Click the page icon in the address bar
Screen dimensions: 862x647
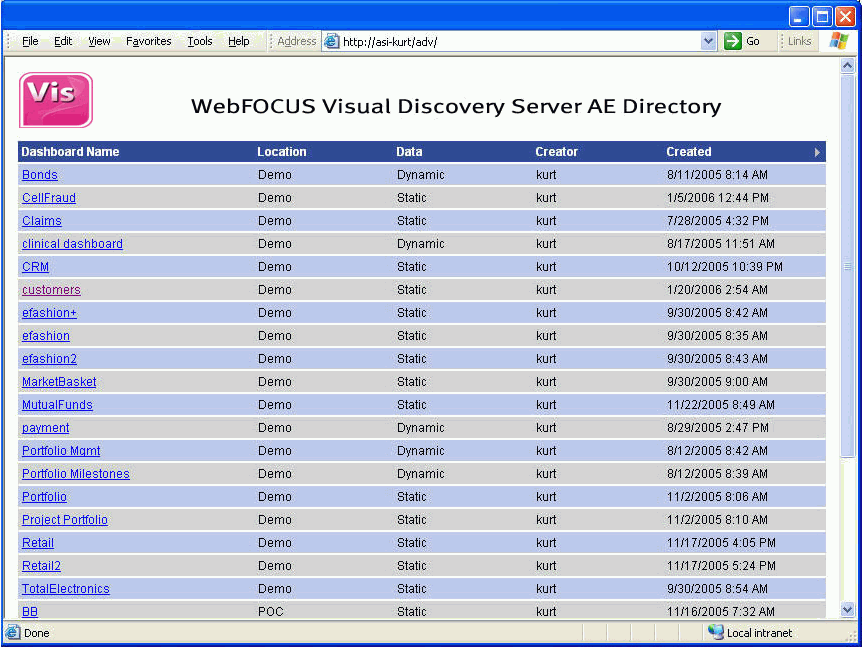point(331,41)
